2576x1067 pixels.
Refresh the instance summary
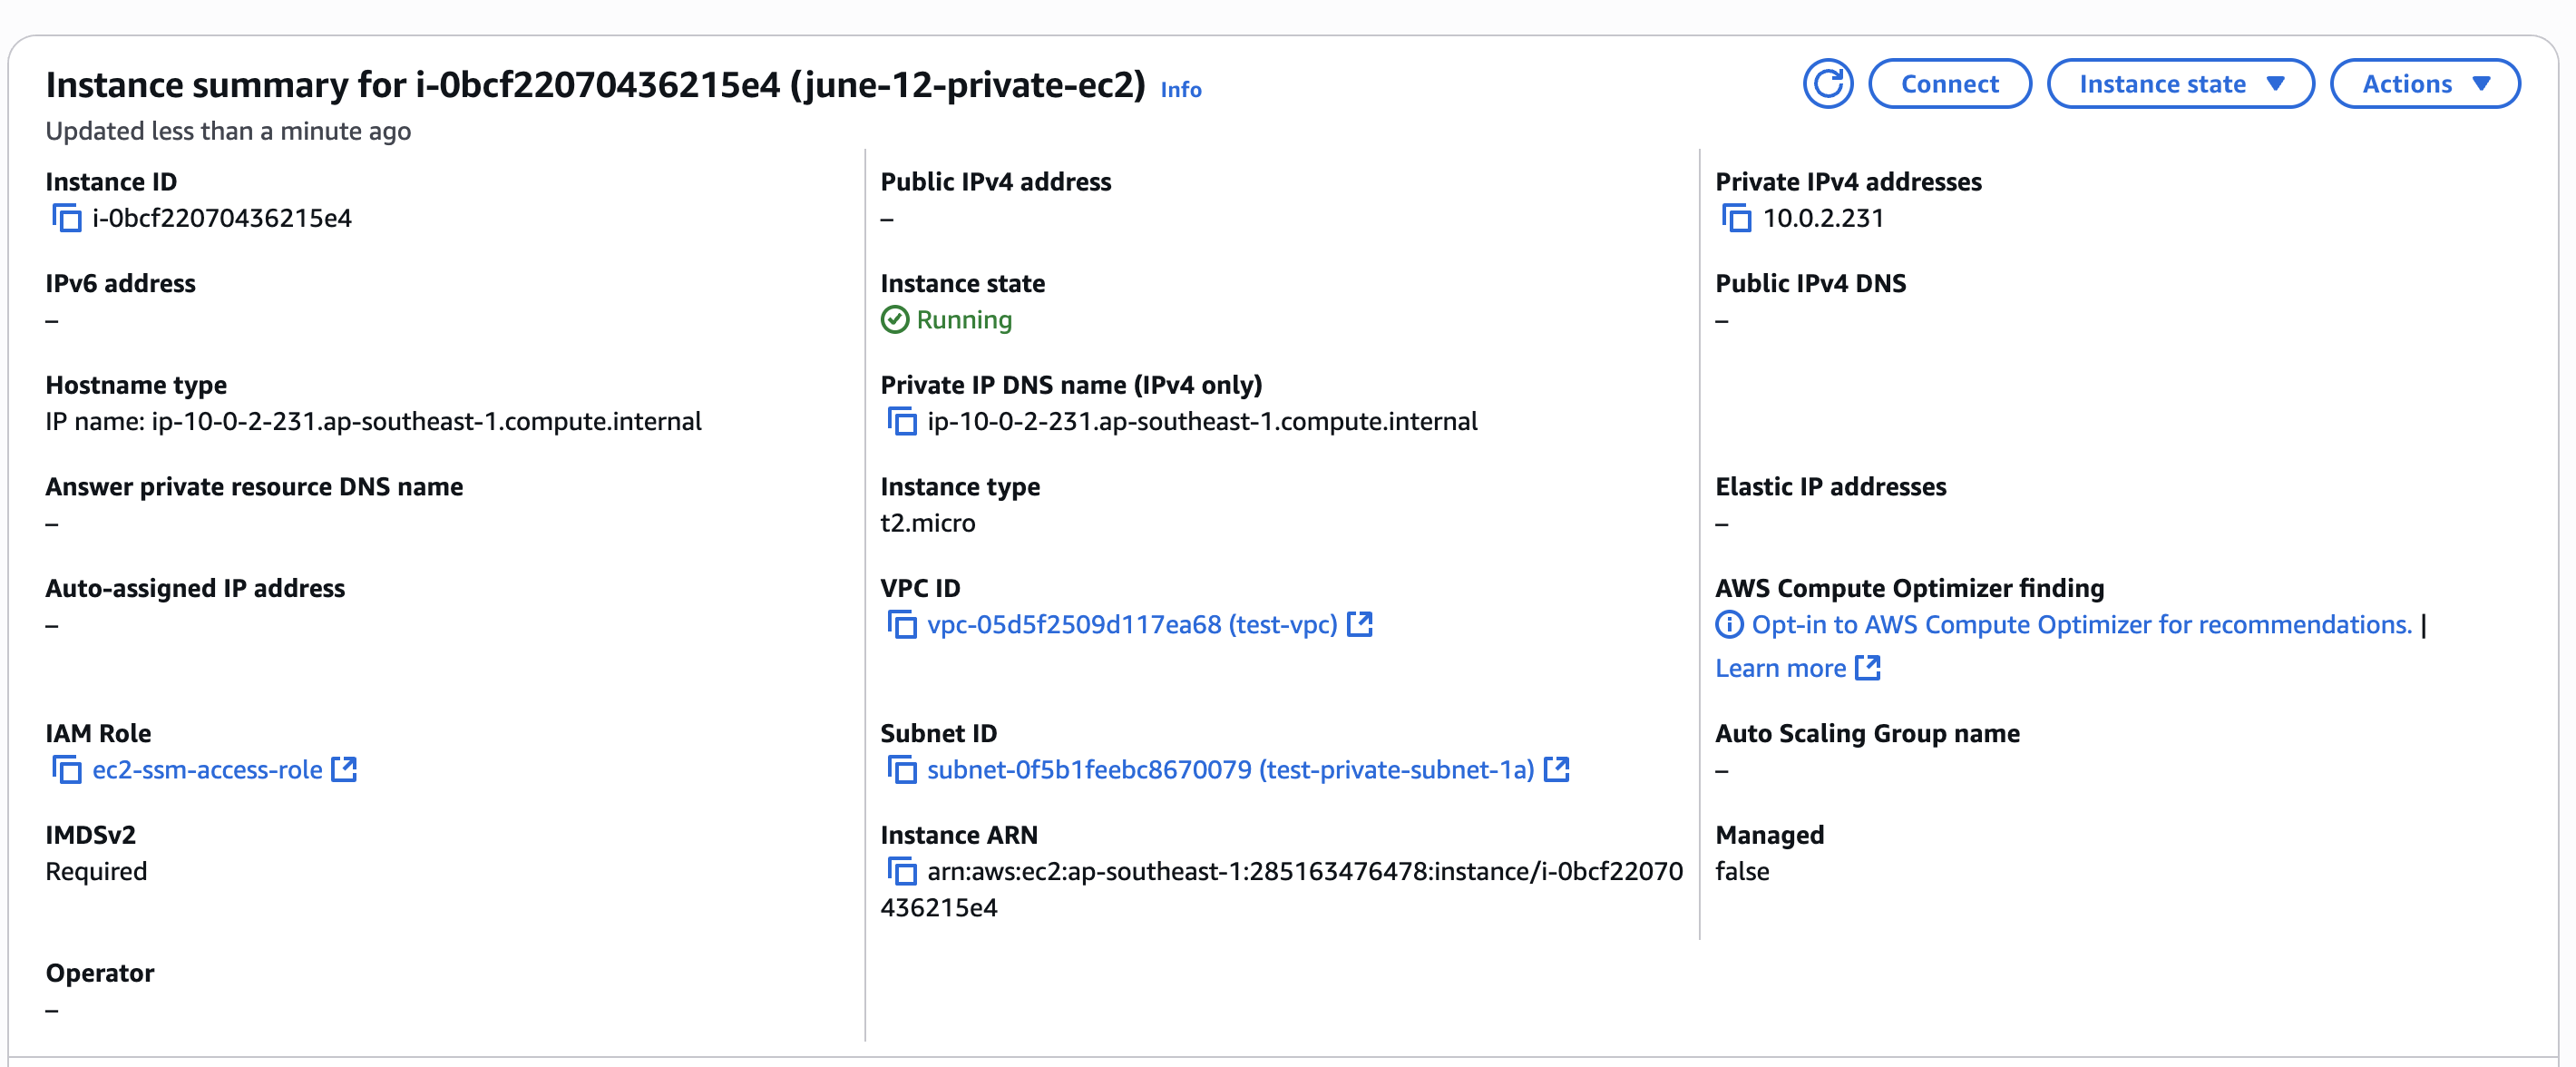[x=1827, y=84]
